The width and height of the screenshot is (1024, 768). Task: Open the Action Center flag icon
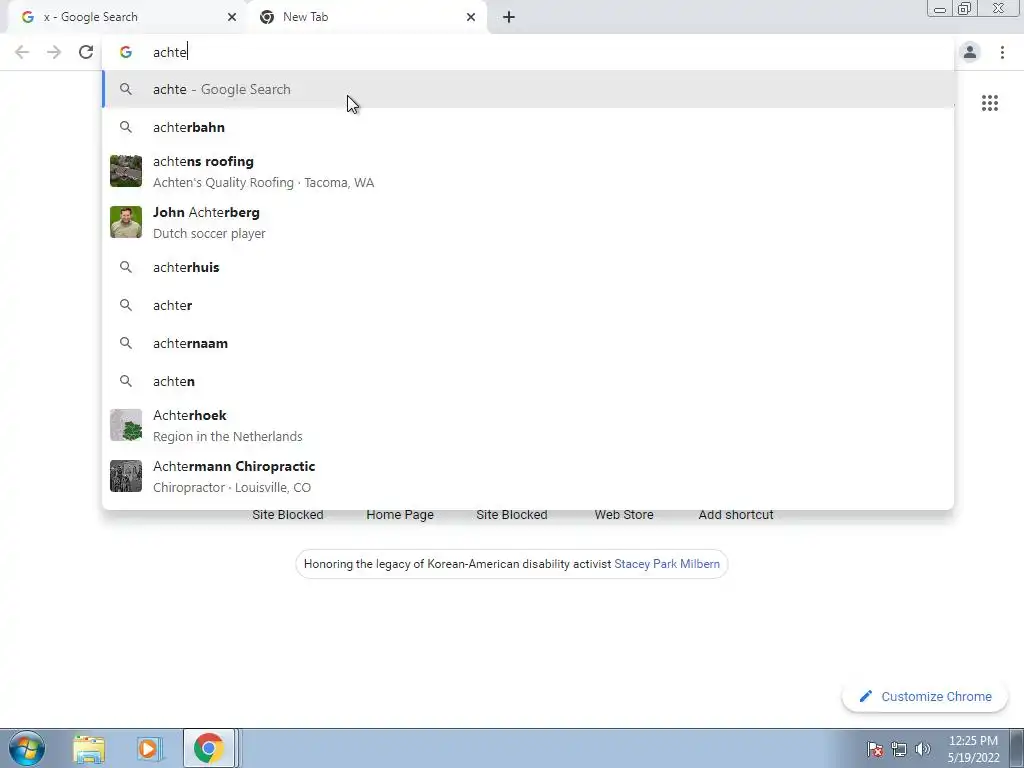874,749
